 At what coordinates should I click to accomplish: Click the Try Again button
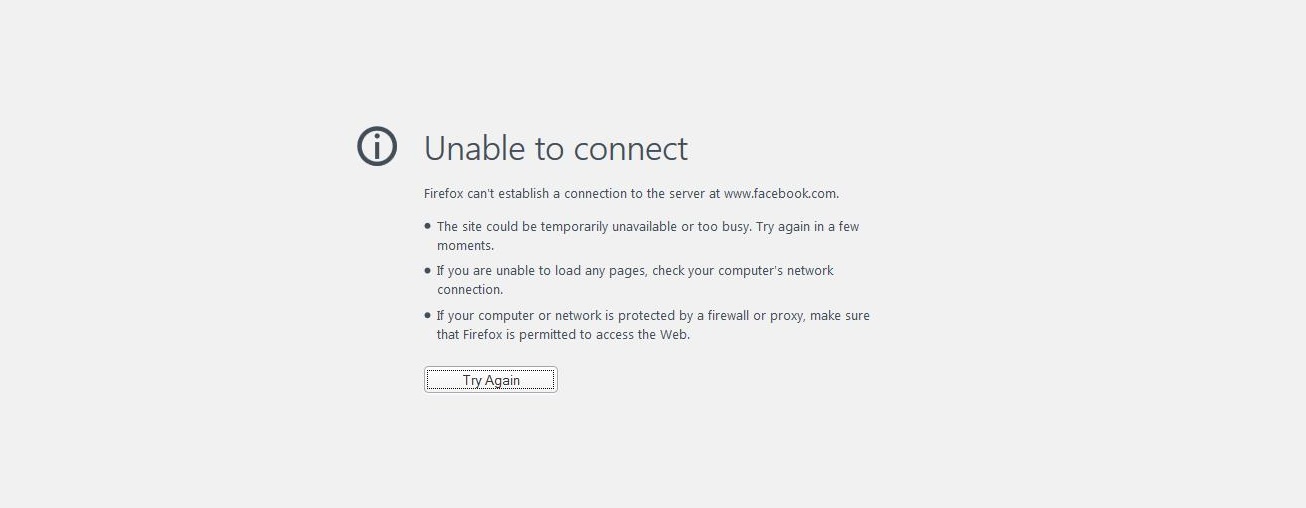(x=491, y=380)
